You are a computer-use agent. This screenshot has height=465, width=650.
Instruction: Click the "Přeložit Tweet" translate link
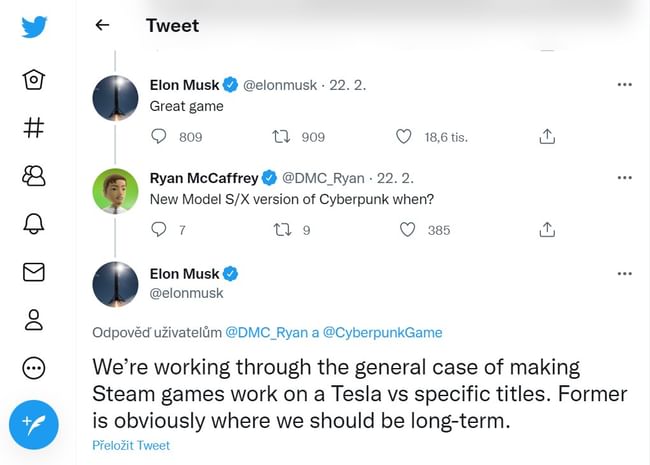[131, 446]
